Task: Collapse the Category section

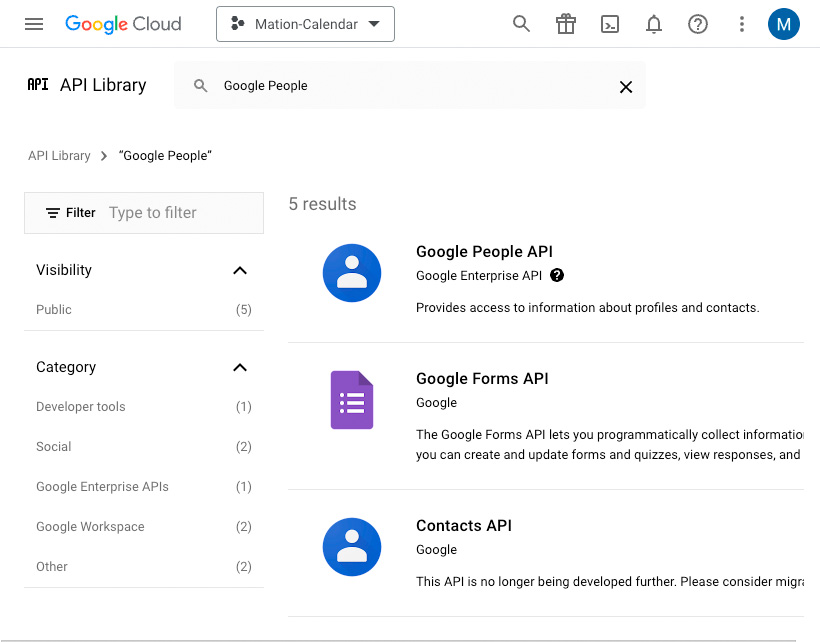Action: (240, 368)
